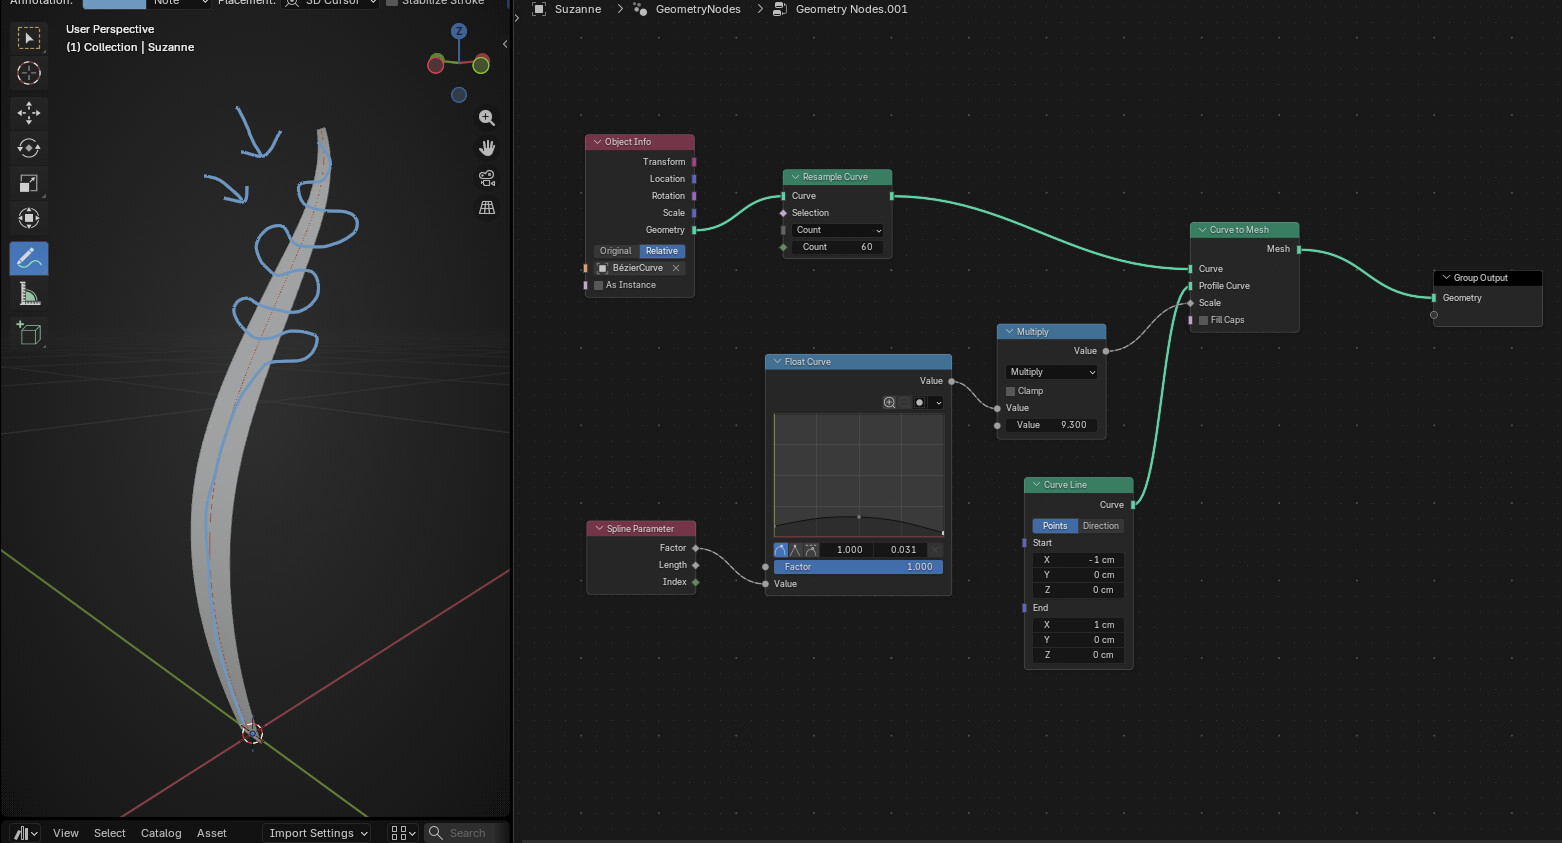Expand the Import Settings dropdown
Image resolution: width=1562 pixels, height=843 pixels.
pyautogui.click(x=317, y=833)
